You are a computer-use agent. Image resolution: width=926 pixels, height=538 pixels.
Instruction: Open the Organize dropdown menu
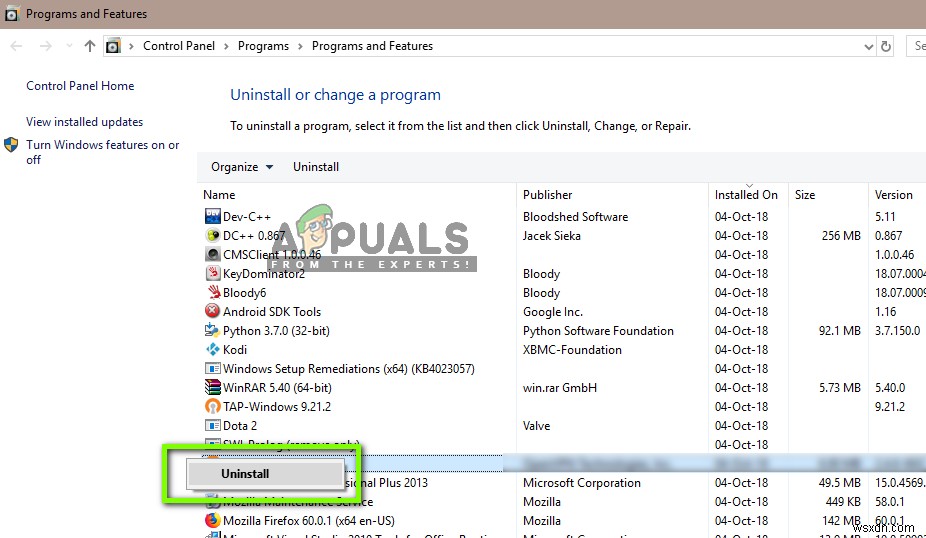(x=242, y=167)
